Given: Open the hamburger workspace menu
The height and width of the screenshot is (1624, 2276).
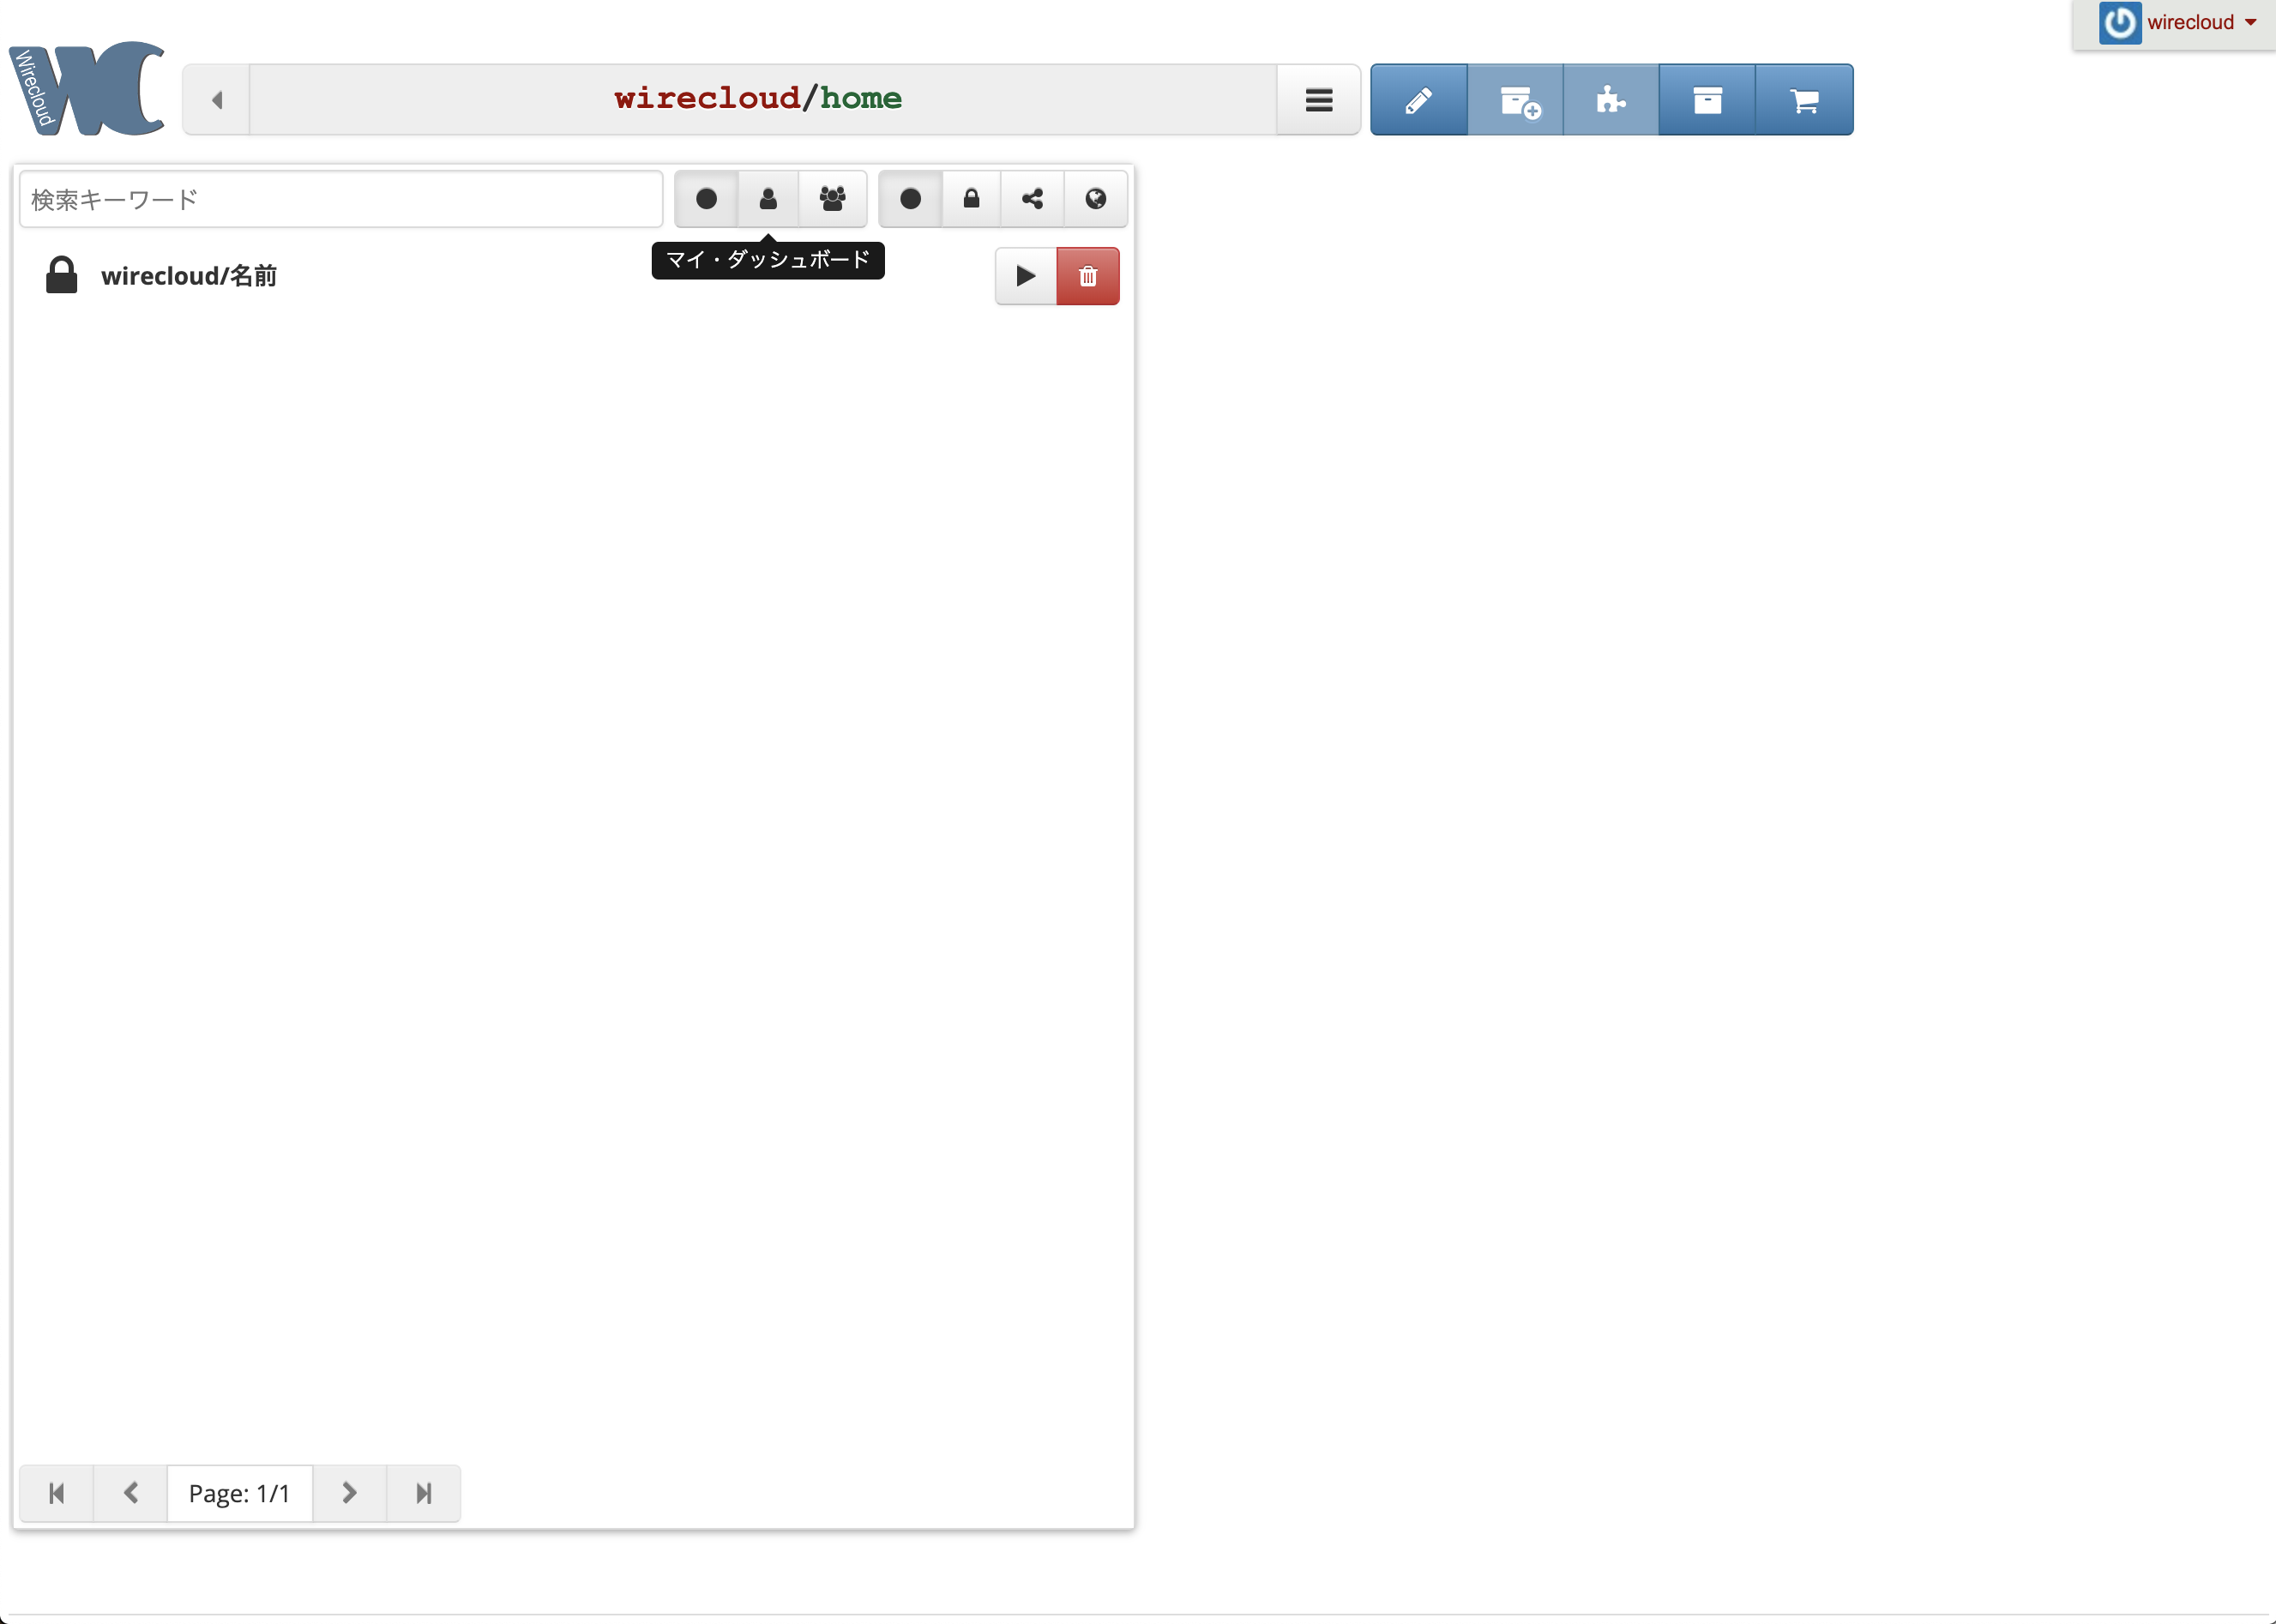Looking at the screenshot, I should (x=1319, y=100).
